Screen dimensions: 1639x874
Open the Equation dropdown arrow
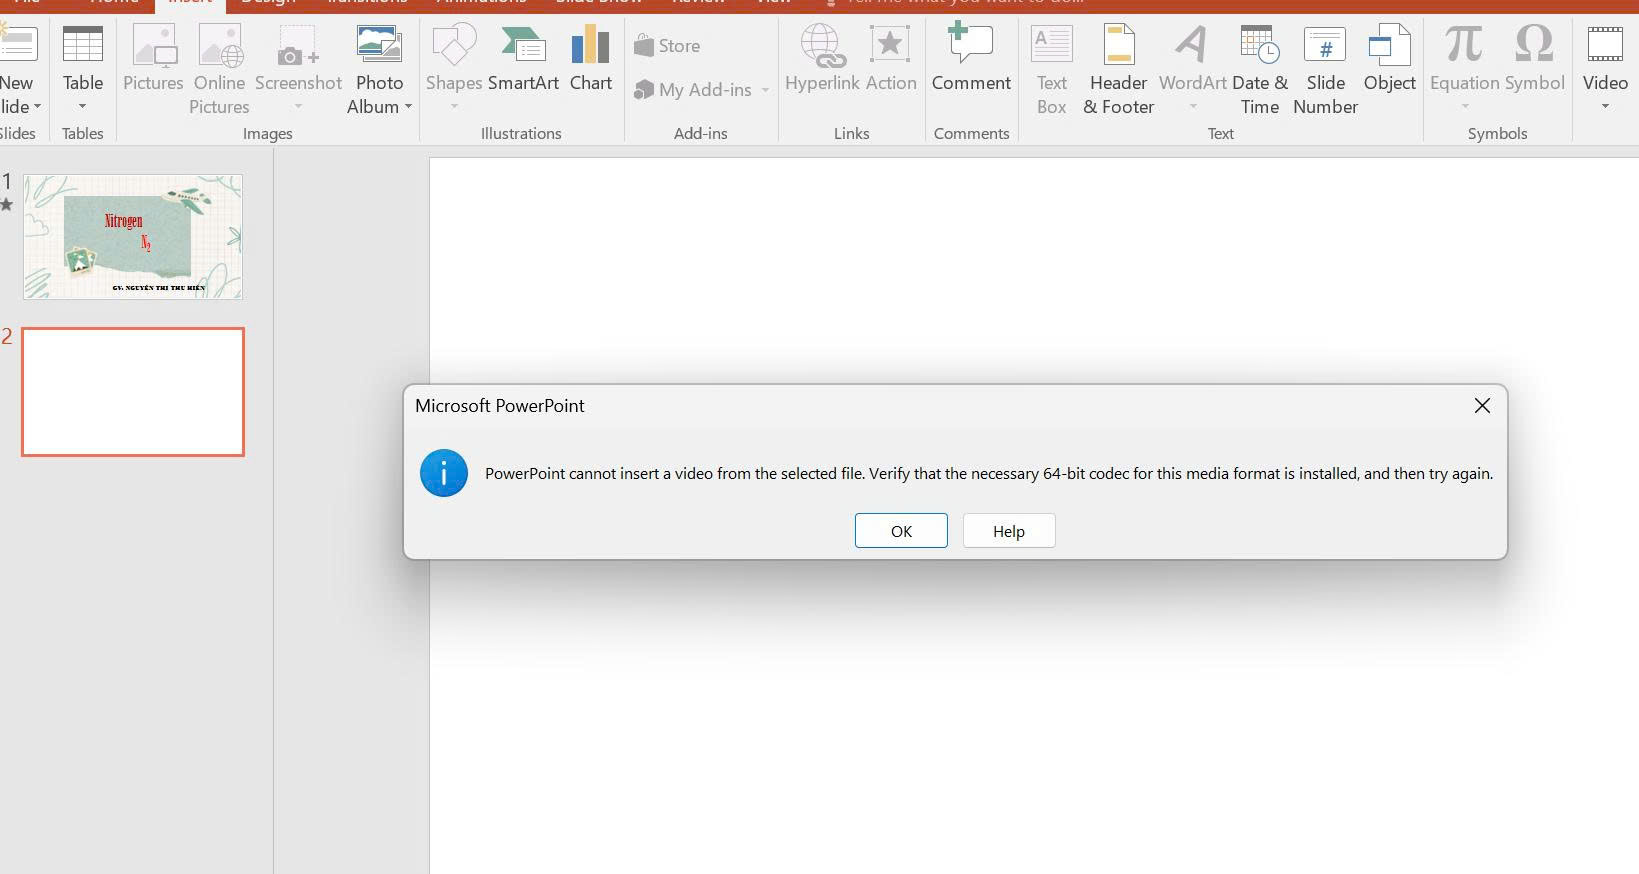(x=1465, y=107)
